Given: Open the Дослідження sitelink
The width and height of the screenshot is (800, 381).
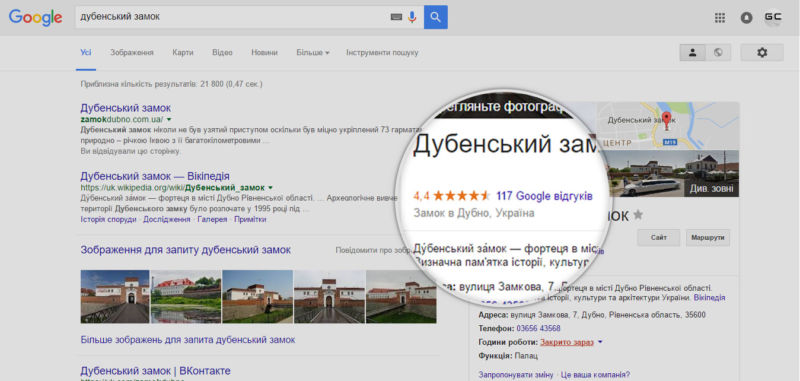Looking at the screenshot, I should point(166,219).
